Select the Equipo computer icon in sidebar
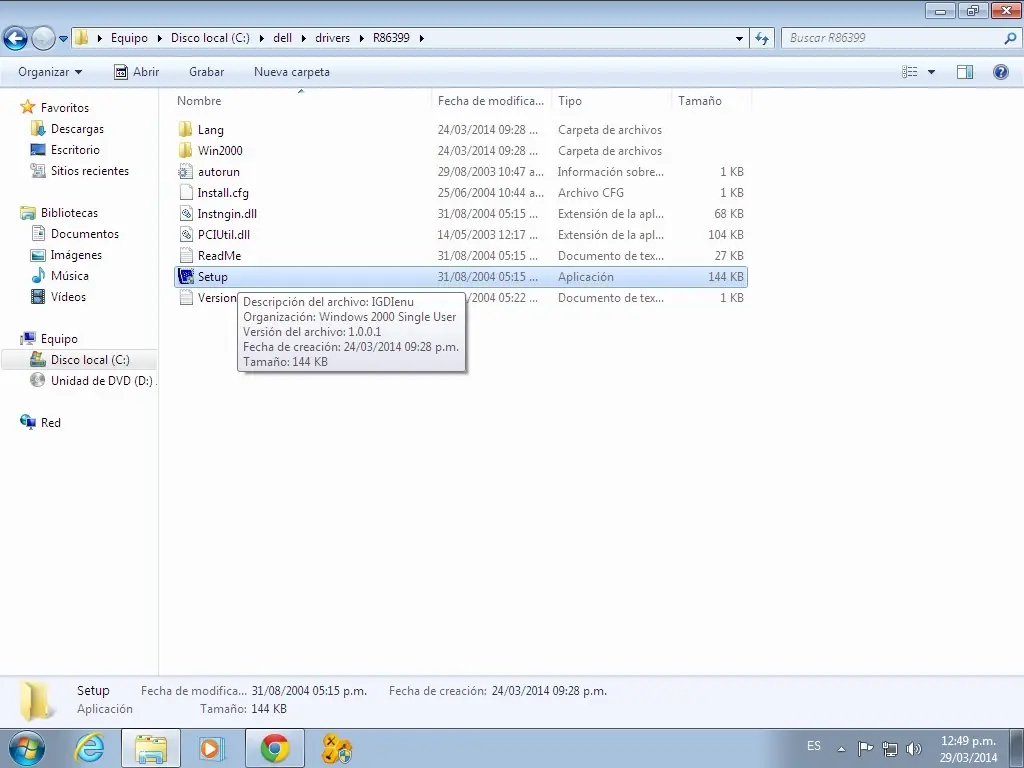The image size is (1024, 768). [27, 338]
